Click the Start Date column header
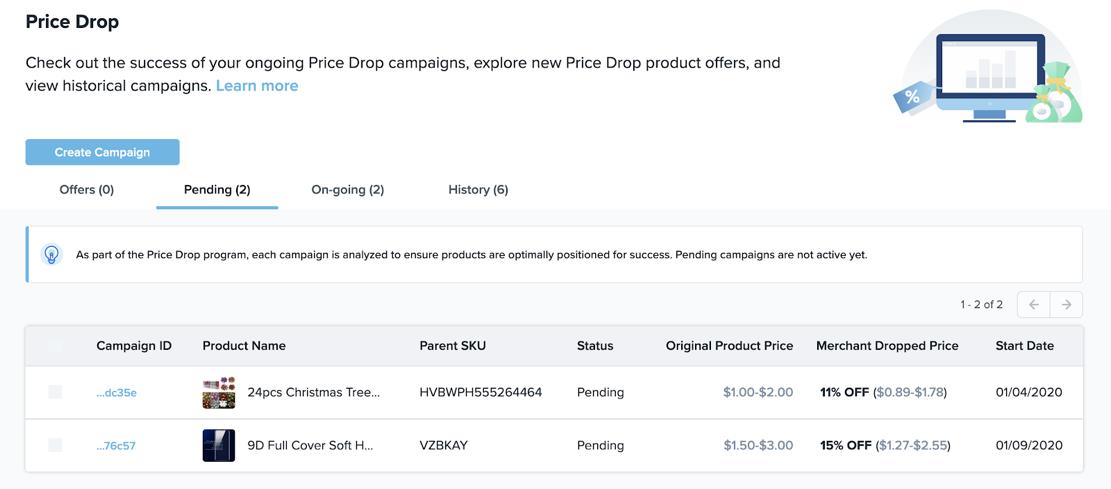 coord(1025,346)
